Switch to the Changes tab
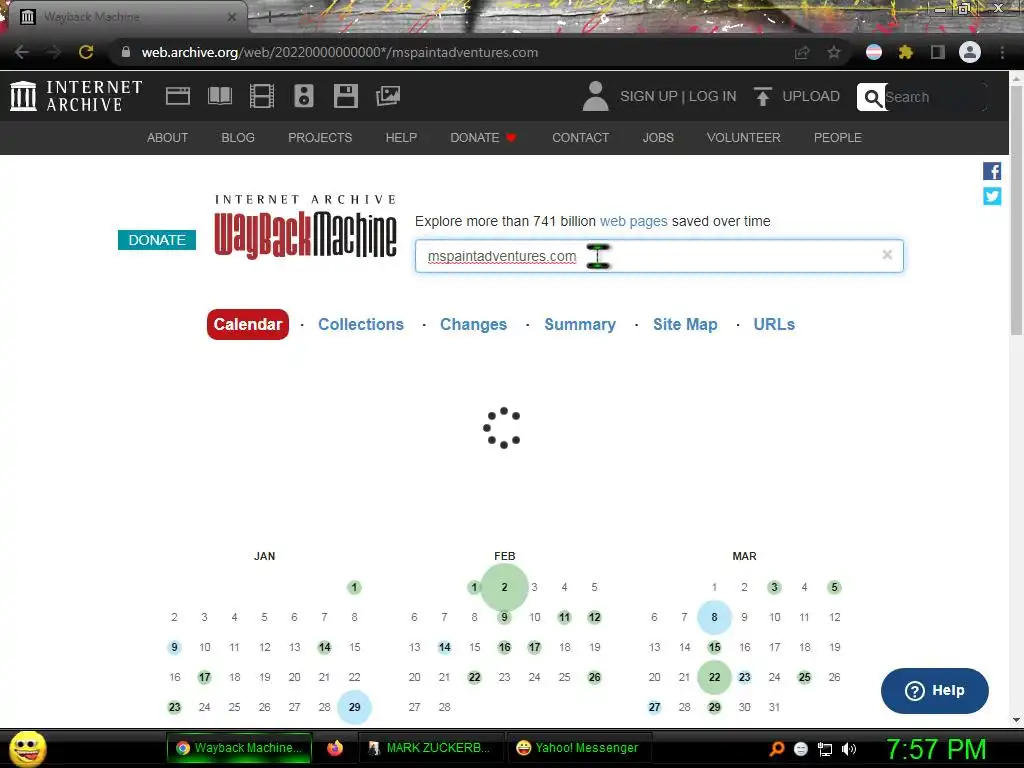Viewport: 1024px width, 768px height. click(473, 325)
